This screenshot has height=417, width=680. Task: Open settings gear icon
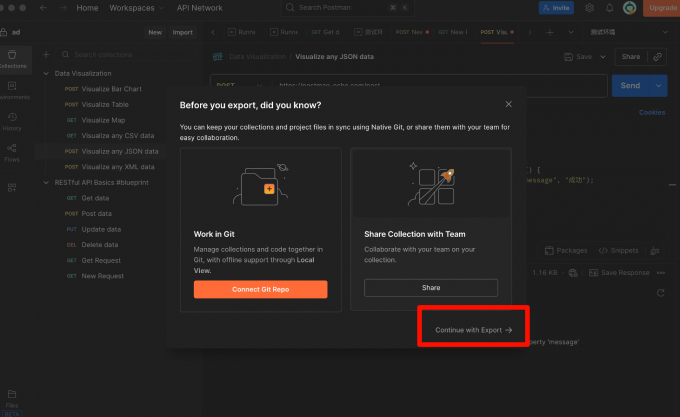[589, 8]
